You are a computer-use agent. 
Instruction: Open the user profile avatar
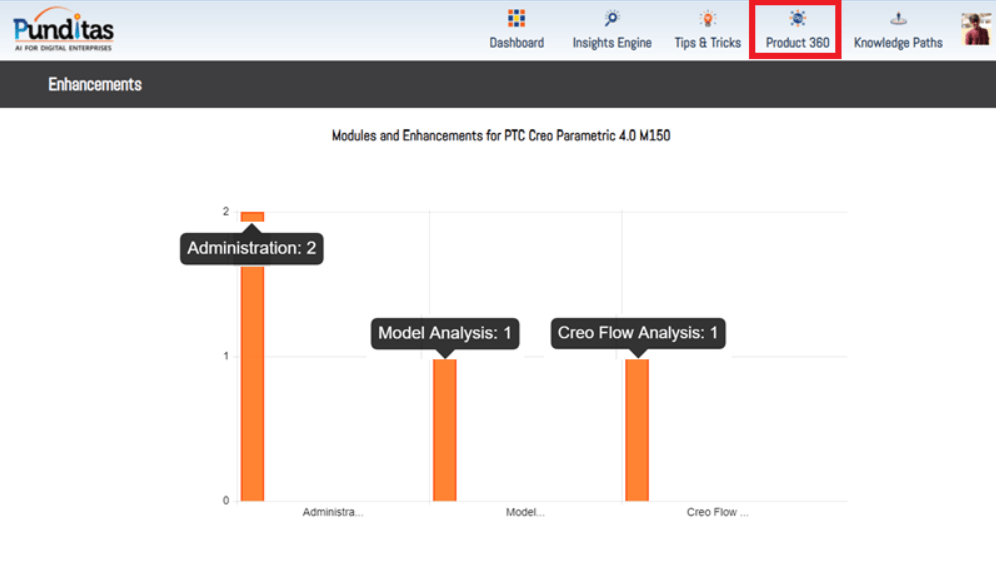pyautogui.click(x=976, y=29)
